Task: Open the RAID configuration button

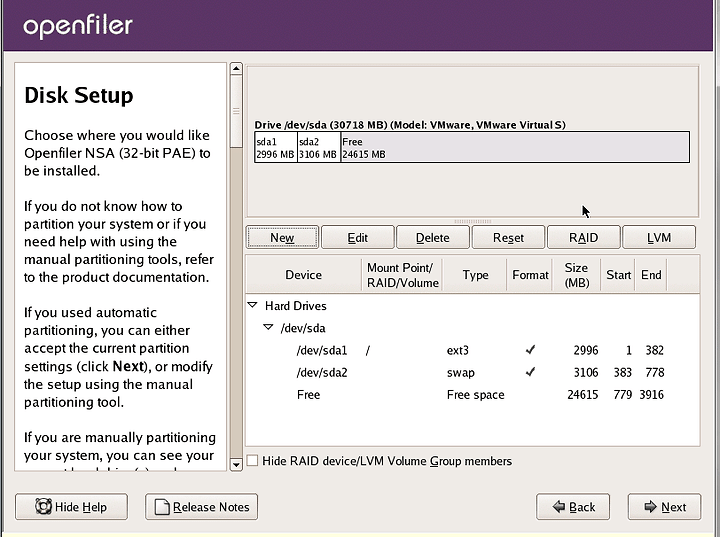Action: pos(583,237)
